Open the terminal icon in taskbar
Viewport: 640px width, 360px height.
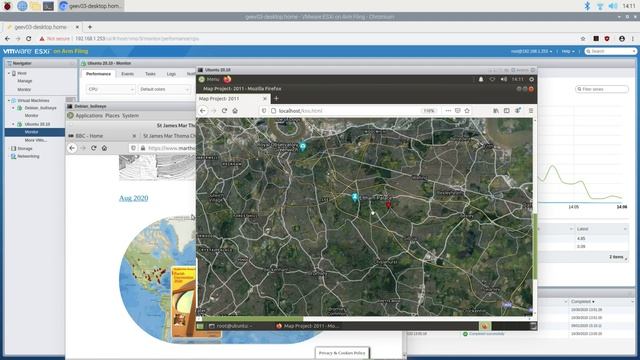pos(48,6)
